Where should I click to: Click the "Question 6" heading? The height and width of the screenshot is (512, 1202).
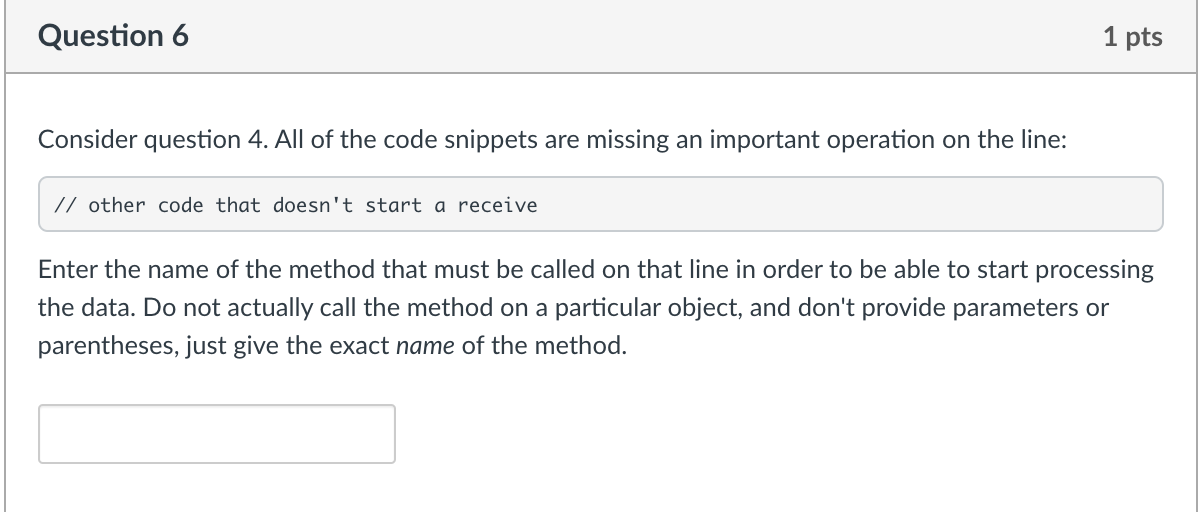[113, 37]
